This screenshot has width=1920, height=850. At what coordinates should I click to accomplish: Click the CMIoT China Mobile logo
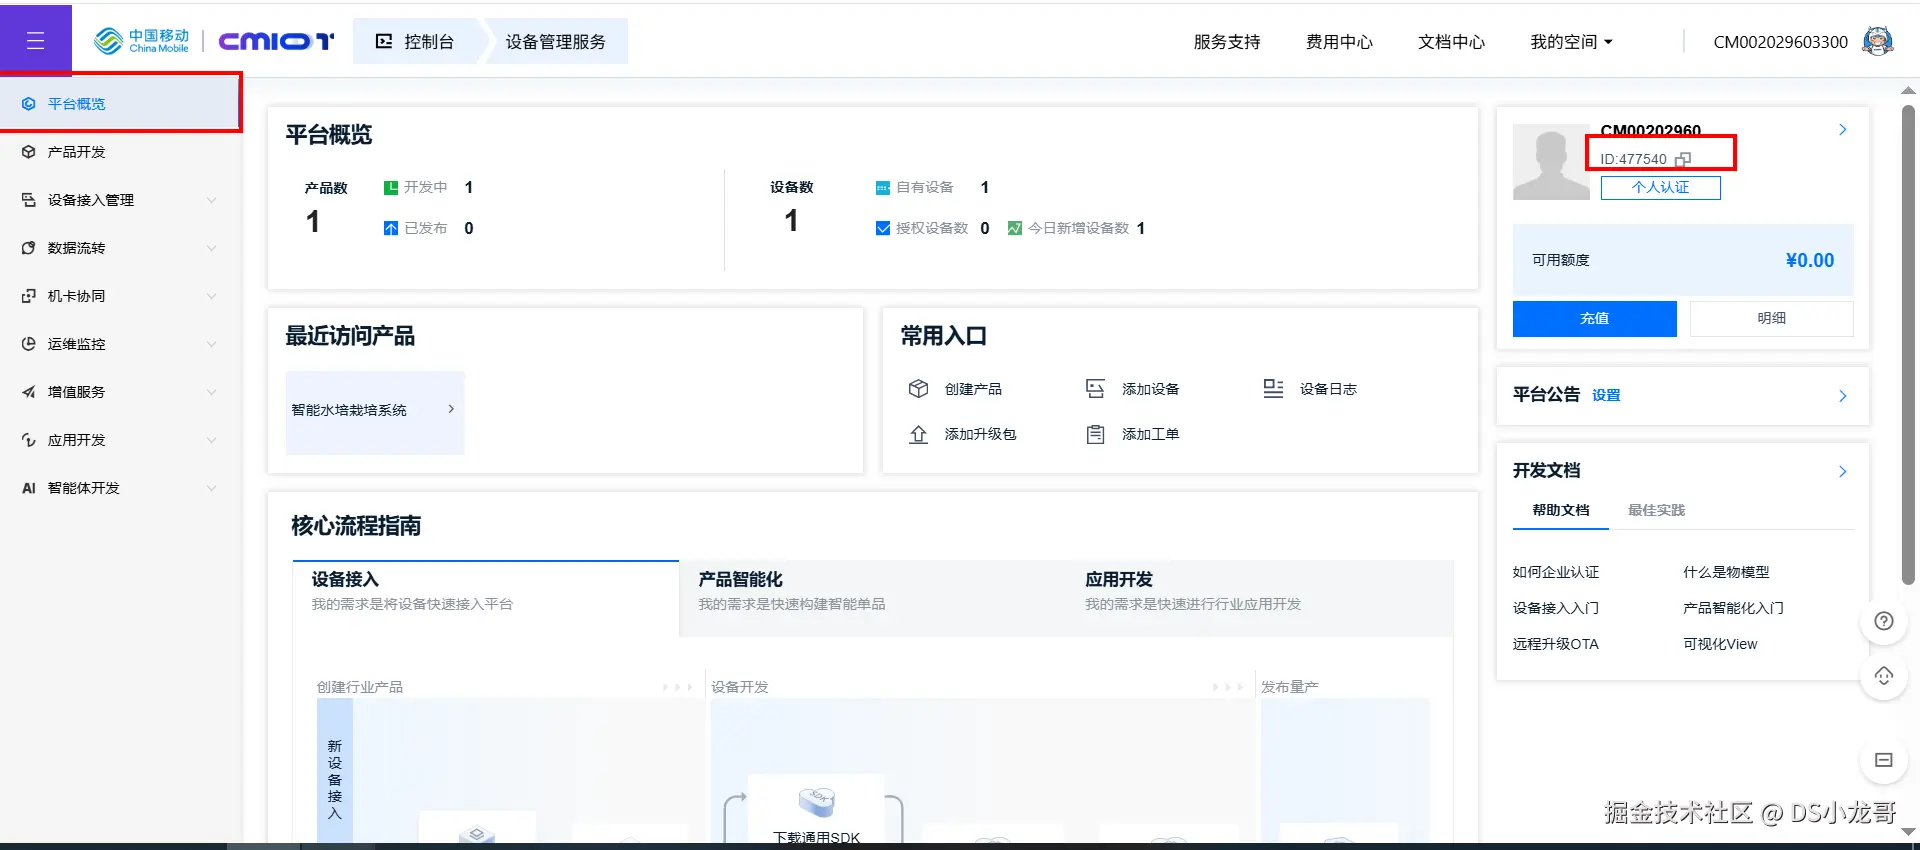214,41
